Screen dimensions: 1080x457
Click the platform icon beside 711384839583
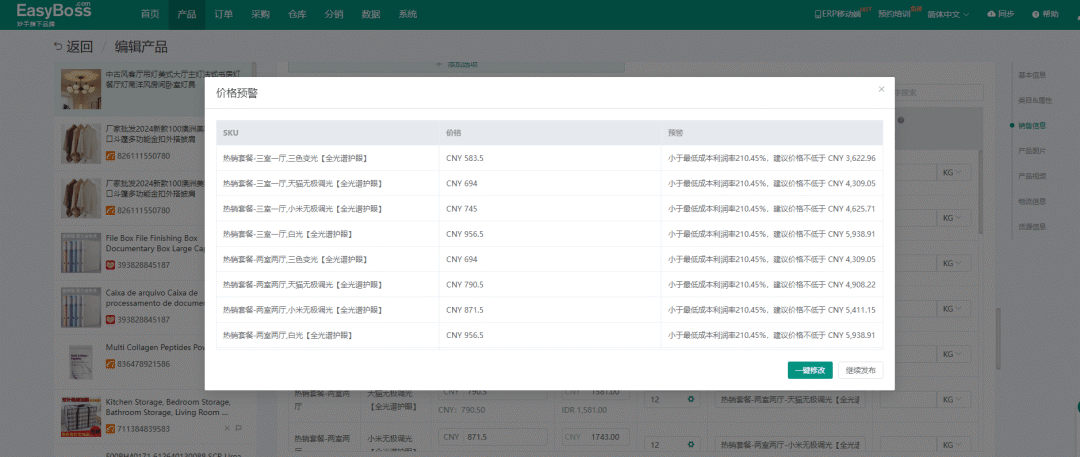click(x=110, y=429)
